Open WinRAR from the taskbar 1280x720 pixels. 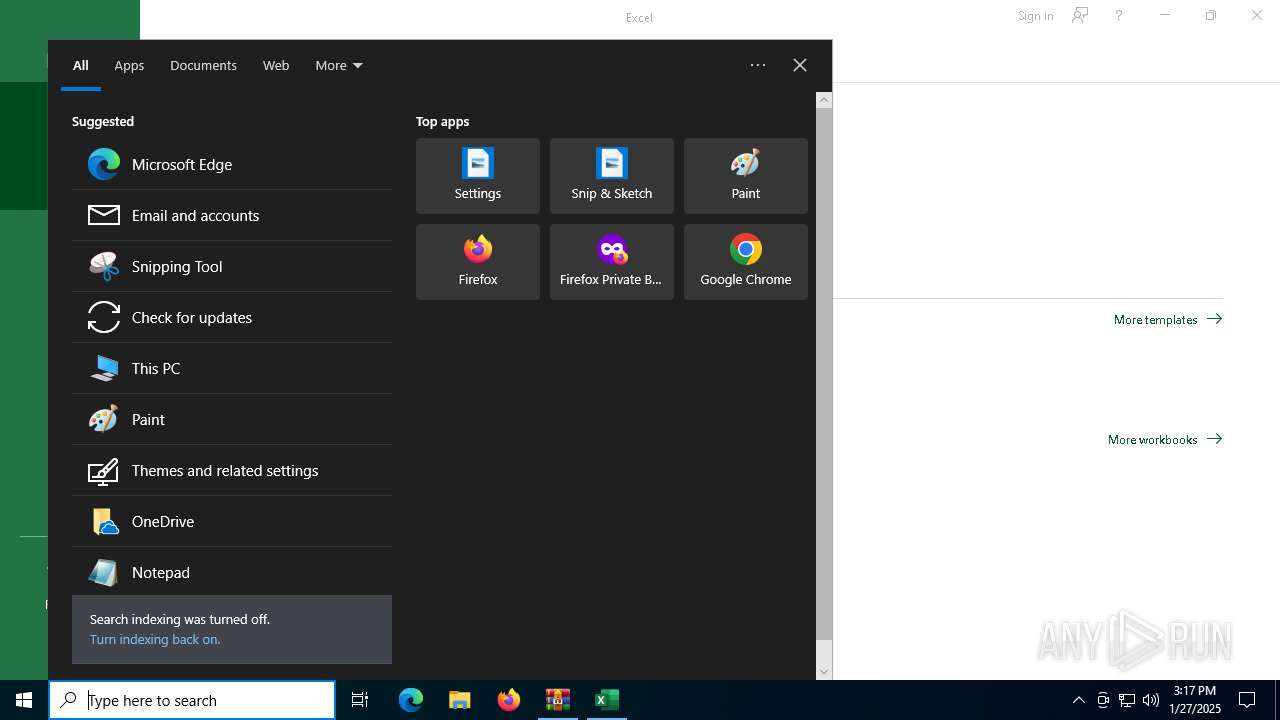click(558, 700)
